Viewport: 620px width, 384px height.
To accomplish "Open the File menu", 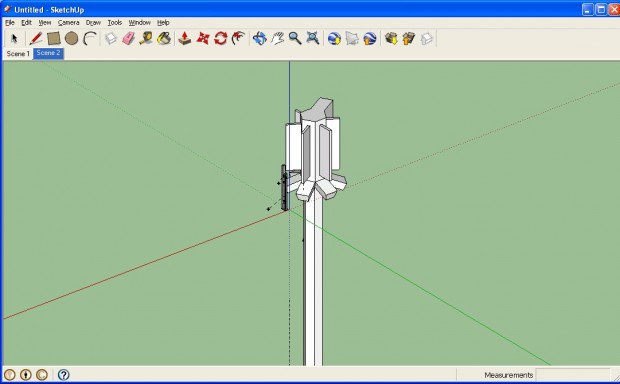I will point(10,23).
